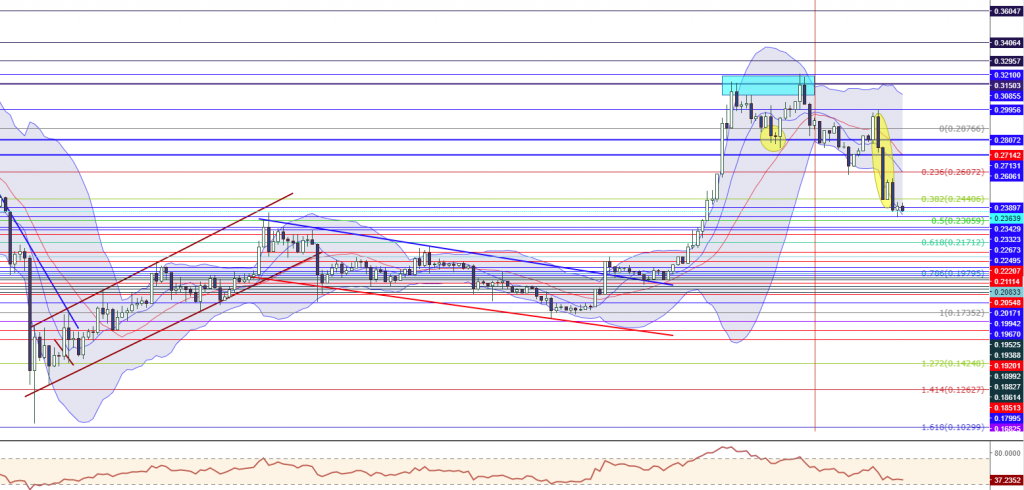The image size is (1024, 490).
Task: Click the small yellow ellipse near 0.28072
Action: (x=773, y=139)
